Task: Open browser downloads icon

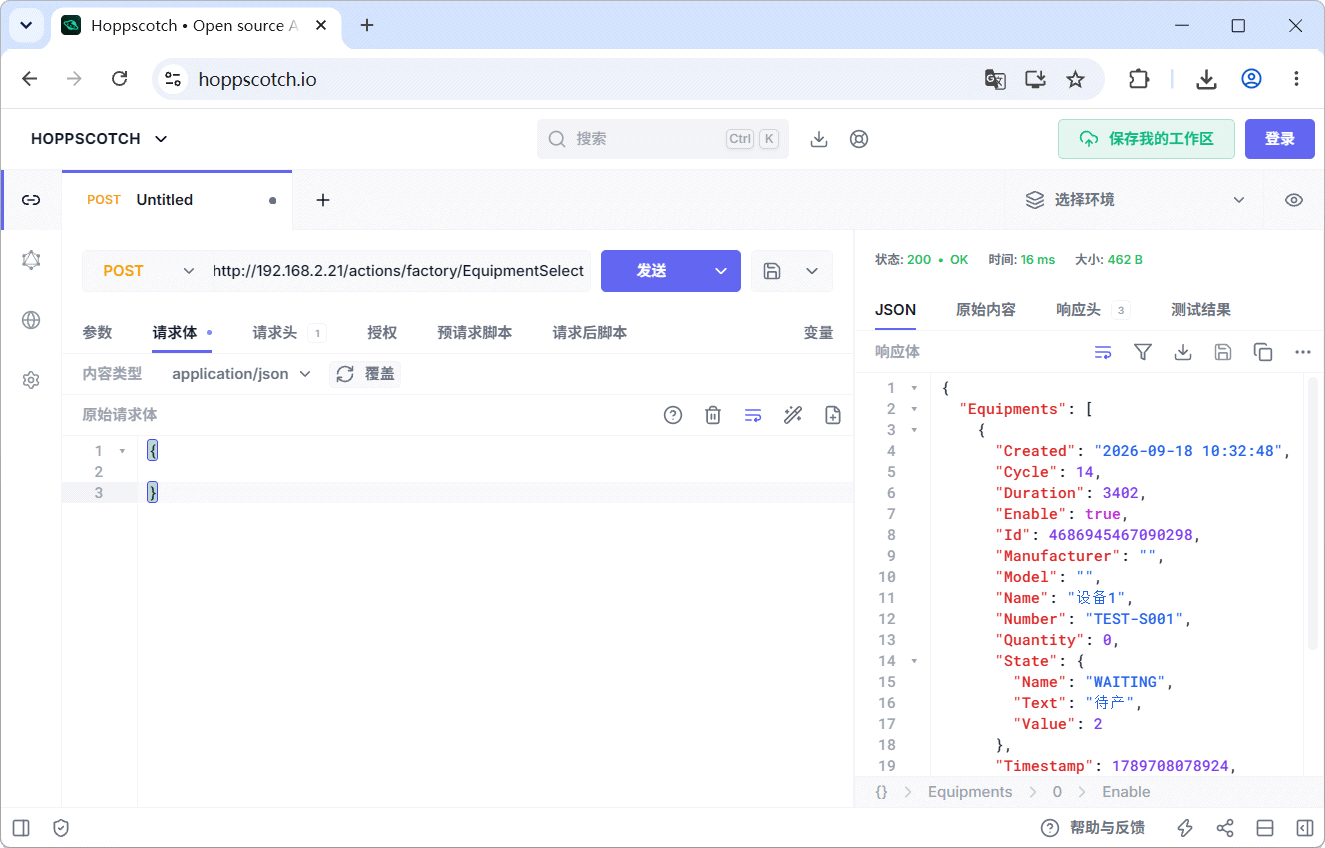Action: point(1207,79)
